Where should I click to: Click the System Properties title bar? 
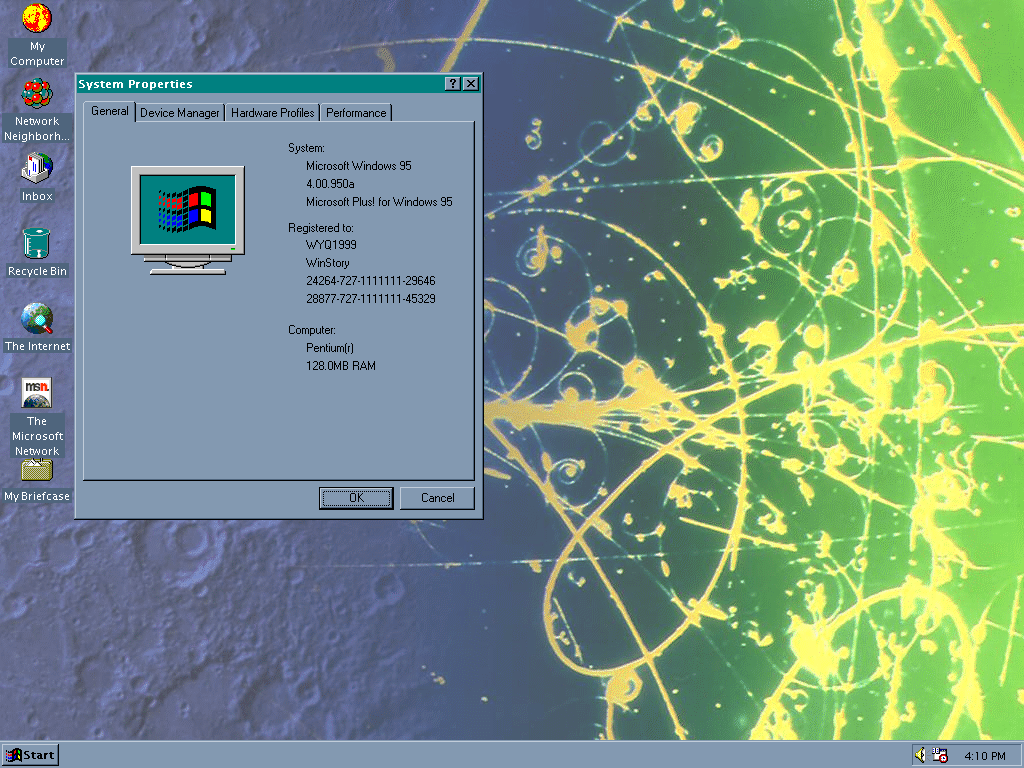(x=250, y=84)
